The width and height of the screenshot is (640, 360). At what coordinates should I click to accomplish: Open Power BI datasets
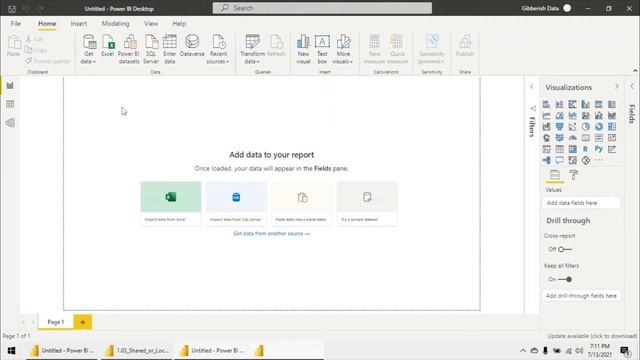(x=129, y=49)
